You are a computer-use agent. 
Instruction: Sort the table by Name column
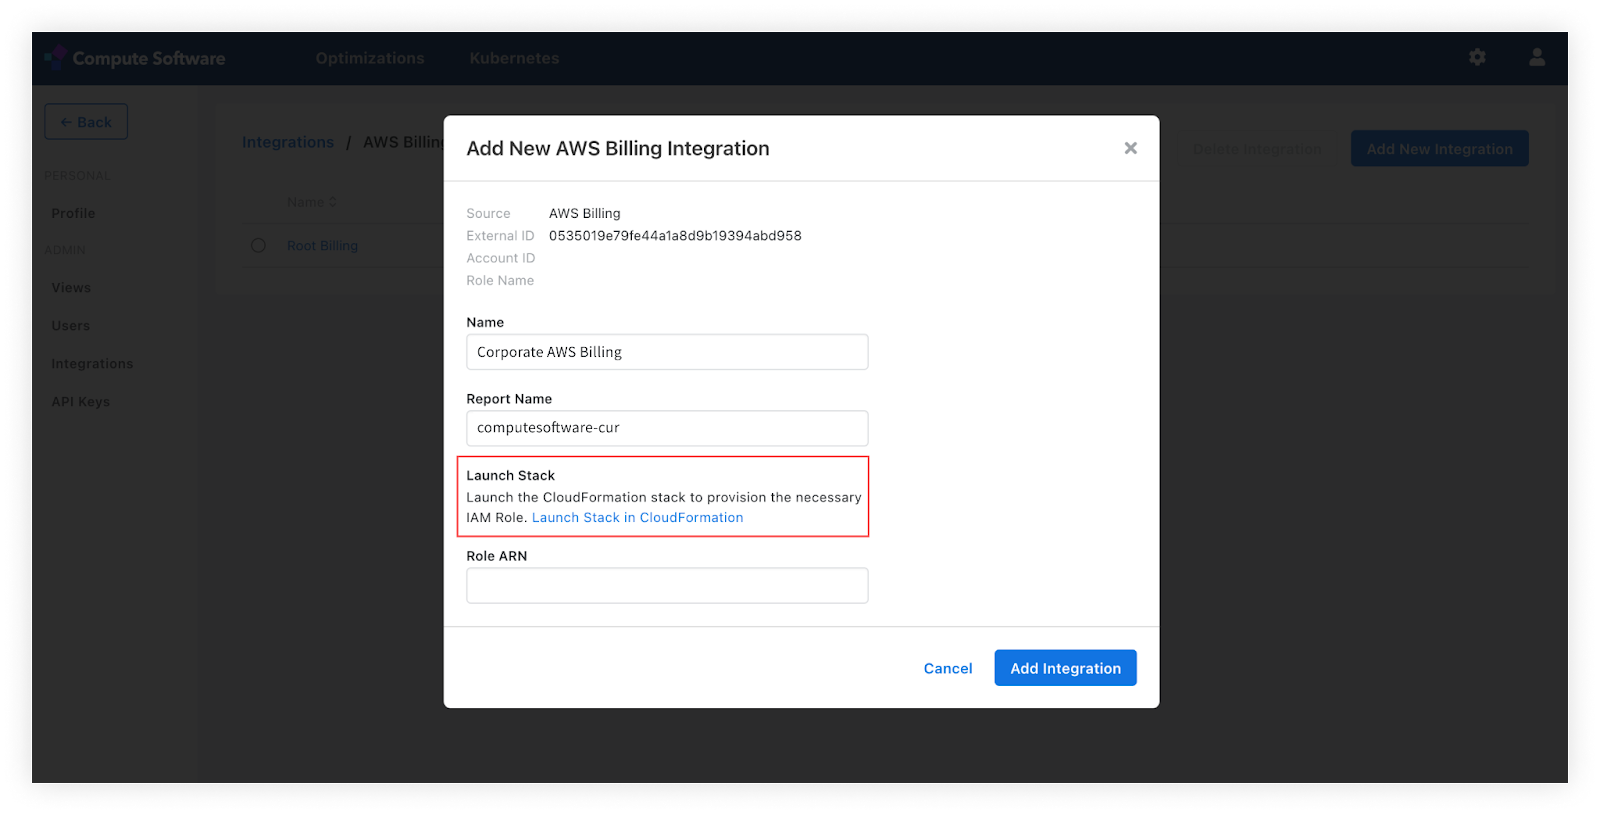point(312,202)
